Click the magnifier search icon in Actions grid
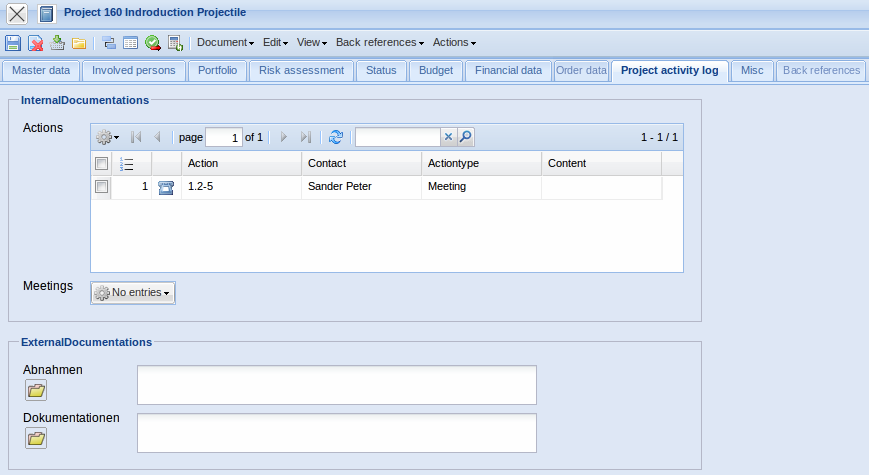The height and width of the screenshot is (475, 869). (465, 137)
